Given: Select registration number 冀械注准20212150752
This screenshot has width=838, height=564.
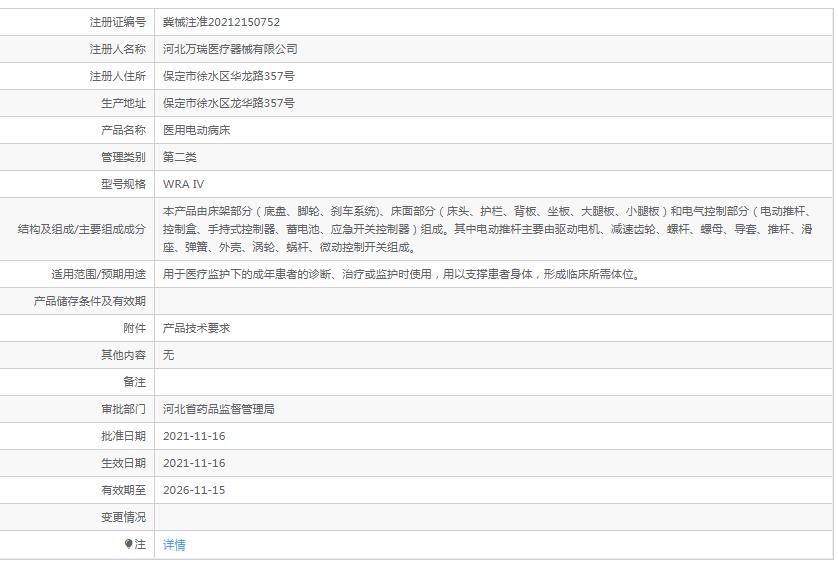Looking at the screenshot, I should (x=221, y=22).
